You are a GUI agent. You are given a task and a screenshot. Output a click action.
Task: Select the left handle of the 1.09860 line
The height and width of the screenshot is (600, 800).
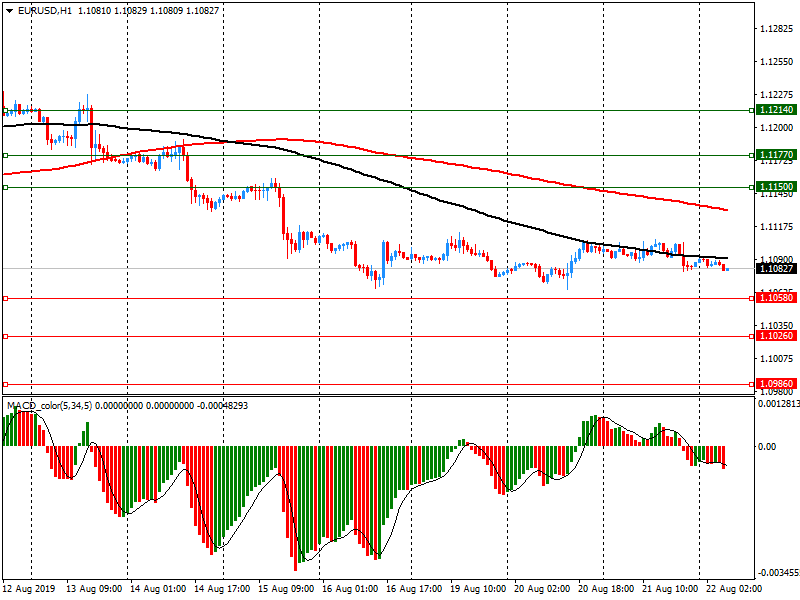pyautogui.click(x=6, y=384)
